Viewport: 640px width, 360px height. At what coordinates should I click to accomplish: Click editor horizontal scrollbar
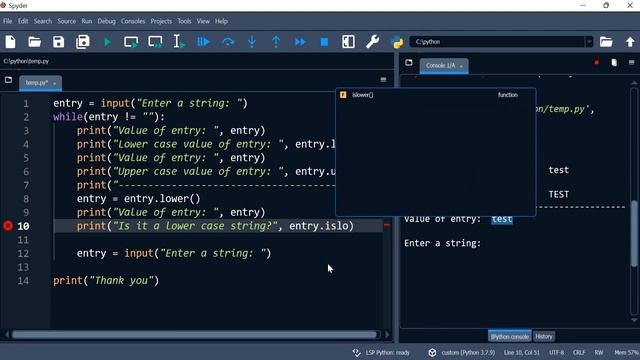click(194, 335)
